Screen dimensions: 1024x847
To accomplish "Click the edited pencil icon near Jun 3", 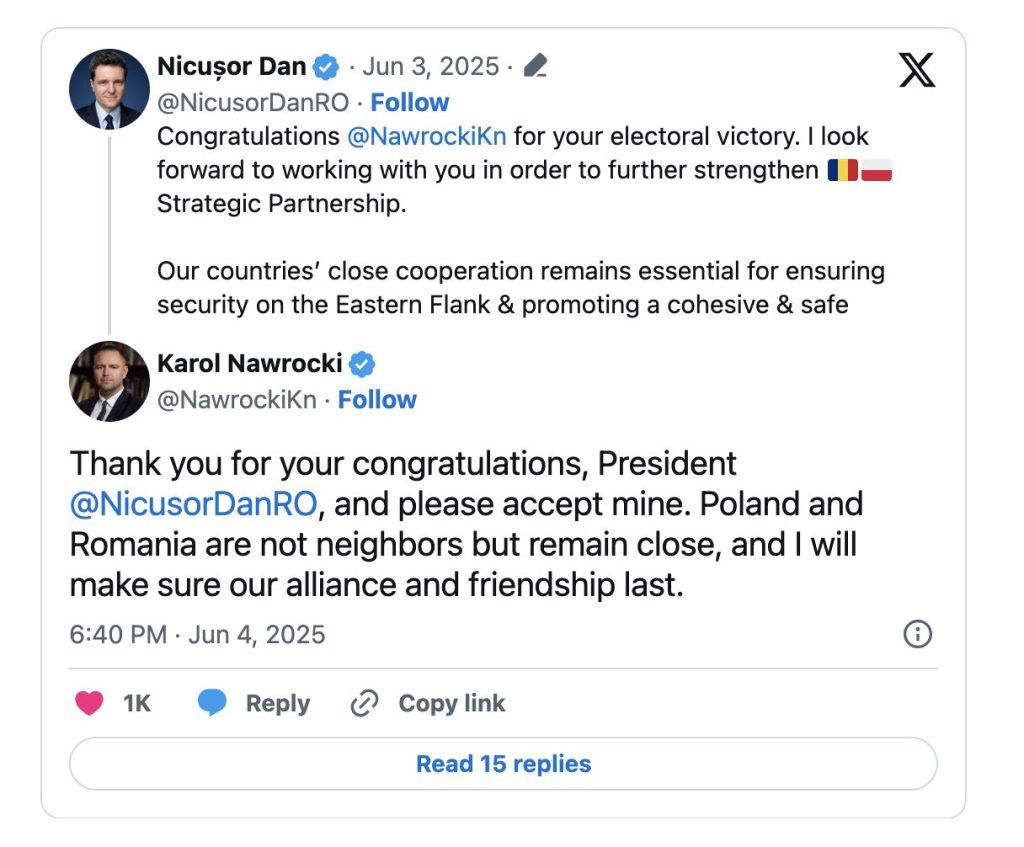I will click(536, 66).
